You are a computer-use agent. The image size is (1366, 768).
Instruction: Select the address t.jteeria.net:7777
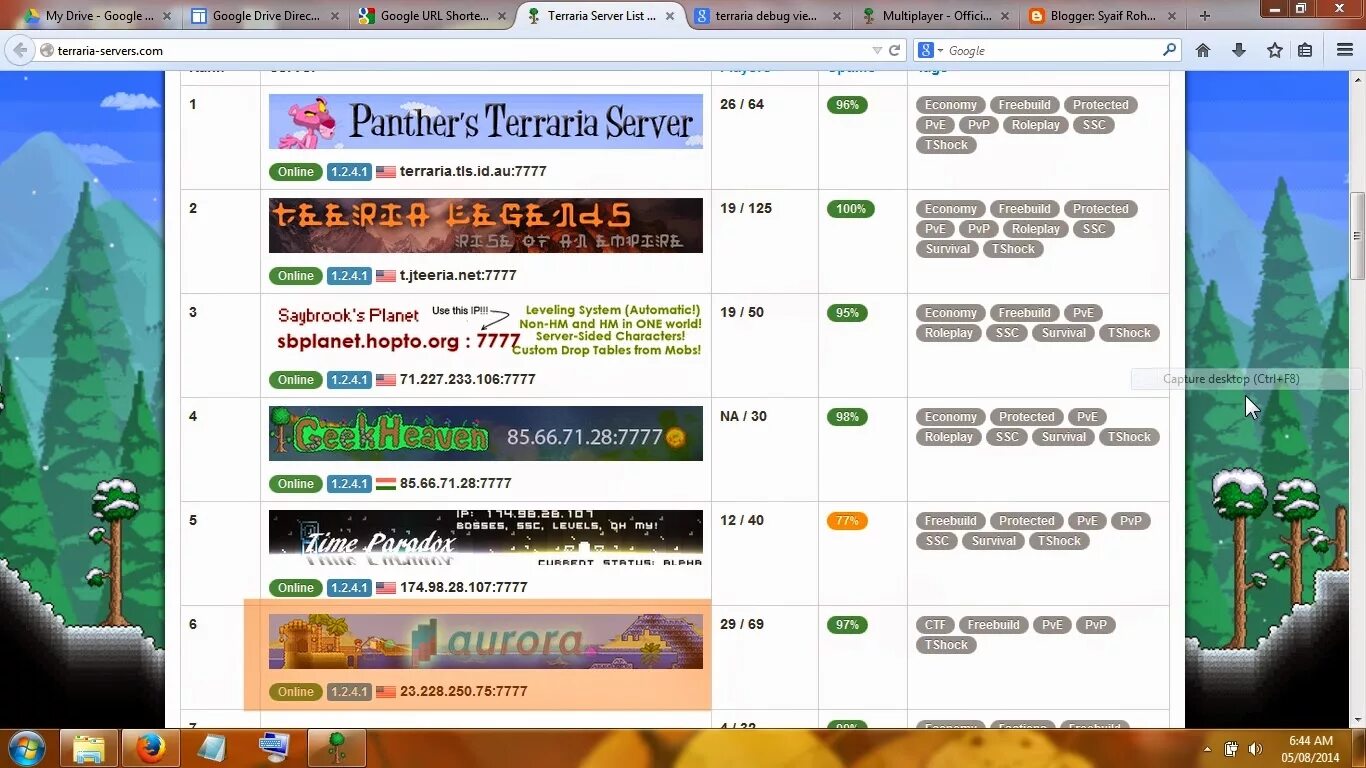click(x=458, y=276)
